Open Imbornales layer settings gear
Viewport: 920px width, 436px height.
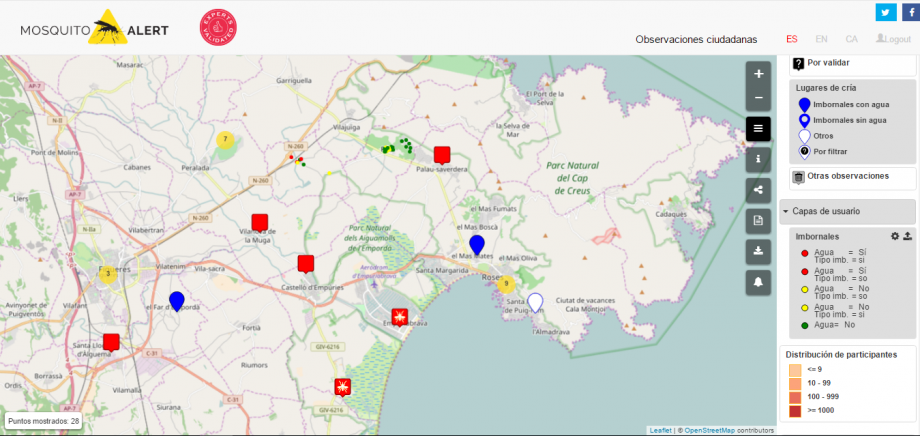point(896,236)
